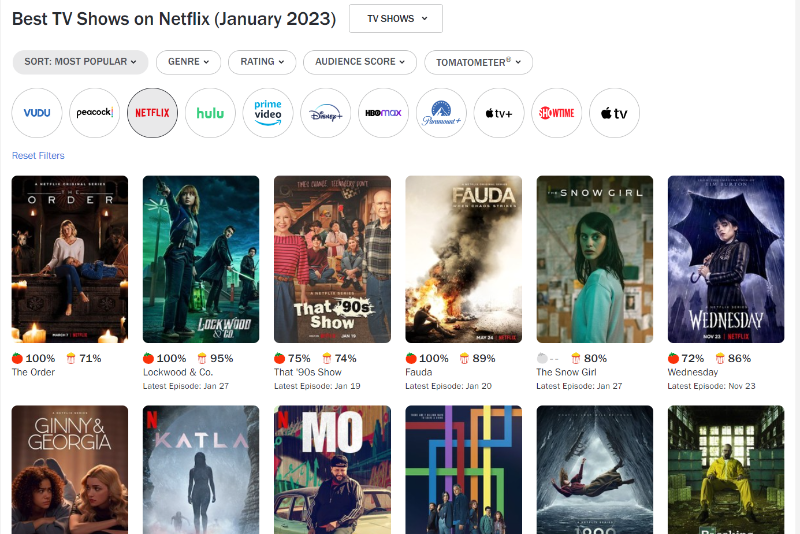Click Lockwood & Co. popcorn audience icon
Screen dimensions: 800x534
(202, 358)
